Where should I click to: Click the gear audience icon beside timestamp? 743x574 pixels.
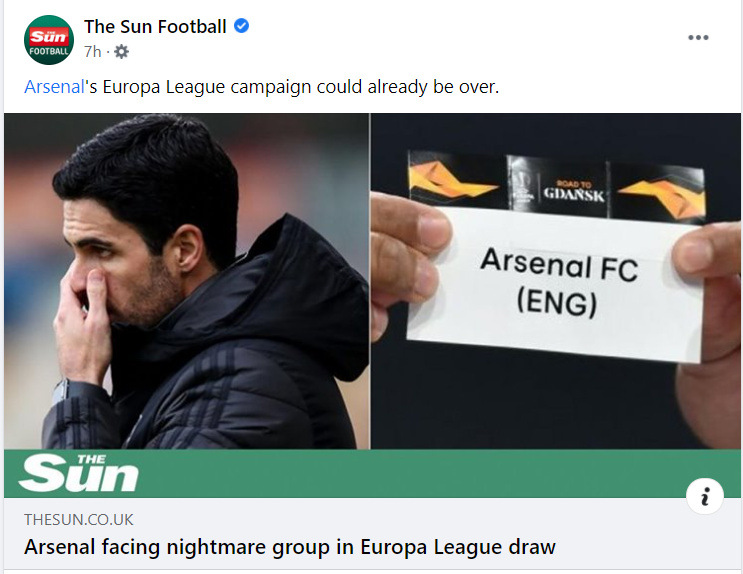121,52
